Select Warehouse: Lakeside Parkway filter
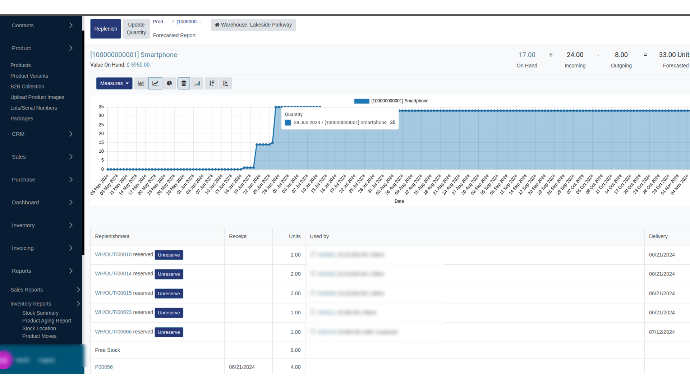 253,25
